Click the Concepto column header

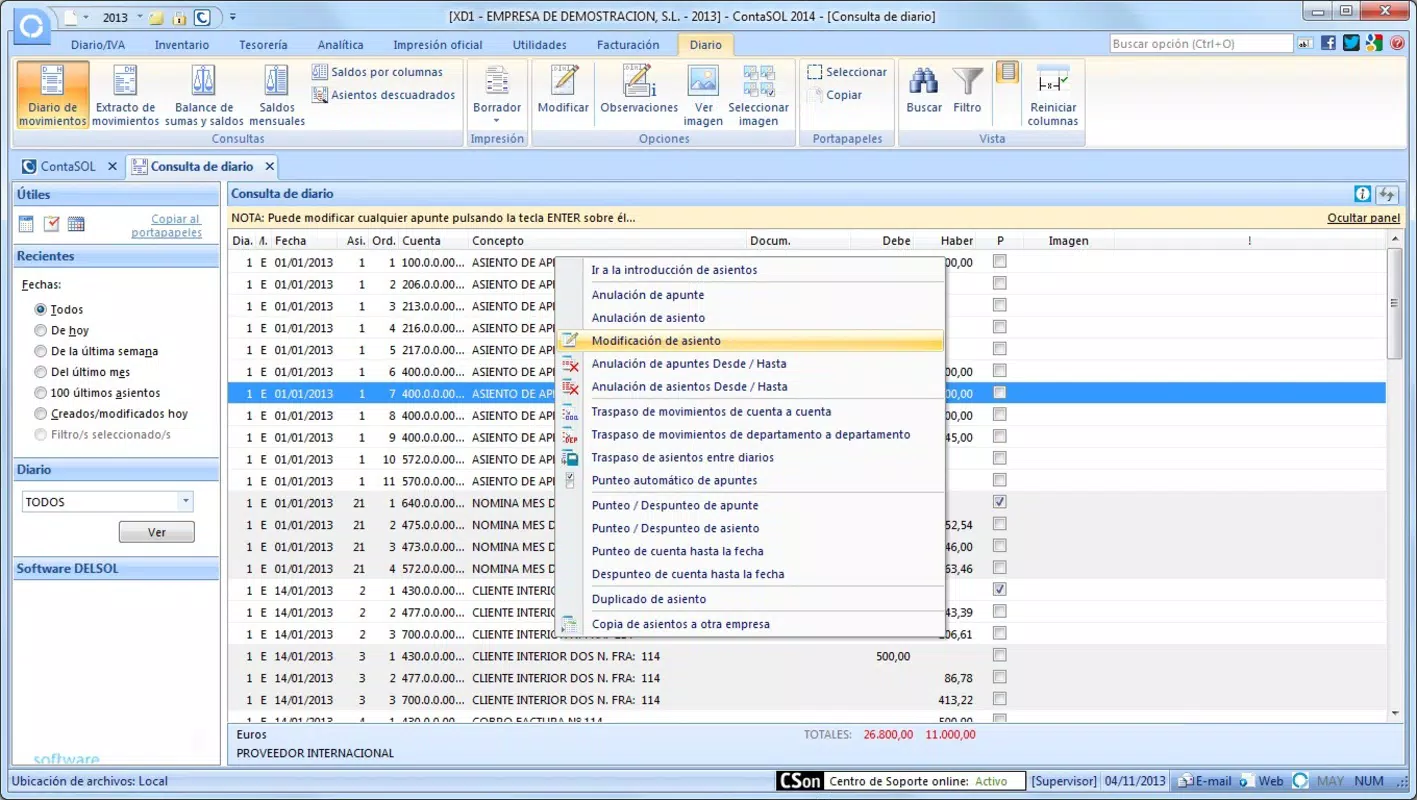coord(607,240)
